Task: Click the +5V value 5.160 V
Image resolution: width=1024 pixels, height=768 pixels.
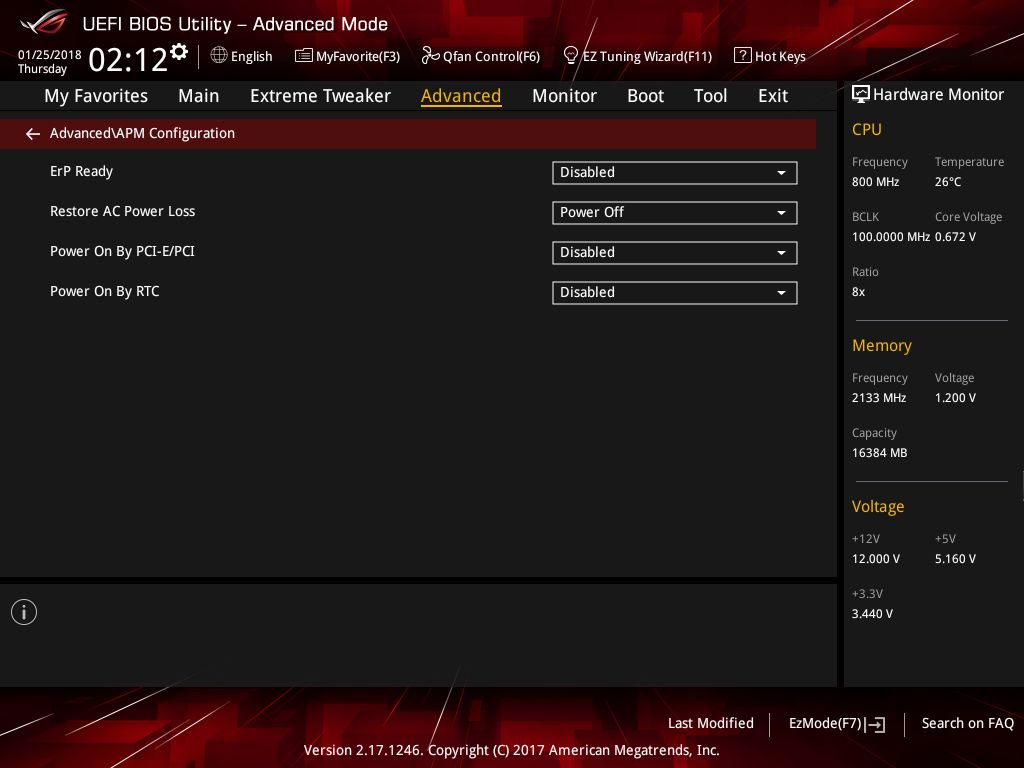Action: pyautogui.click(x=955, y=559)
